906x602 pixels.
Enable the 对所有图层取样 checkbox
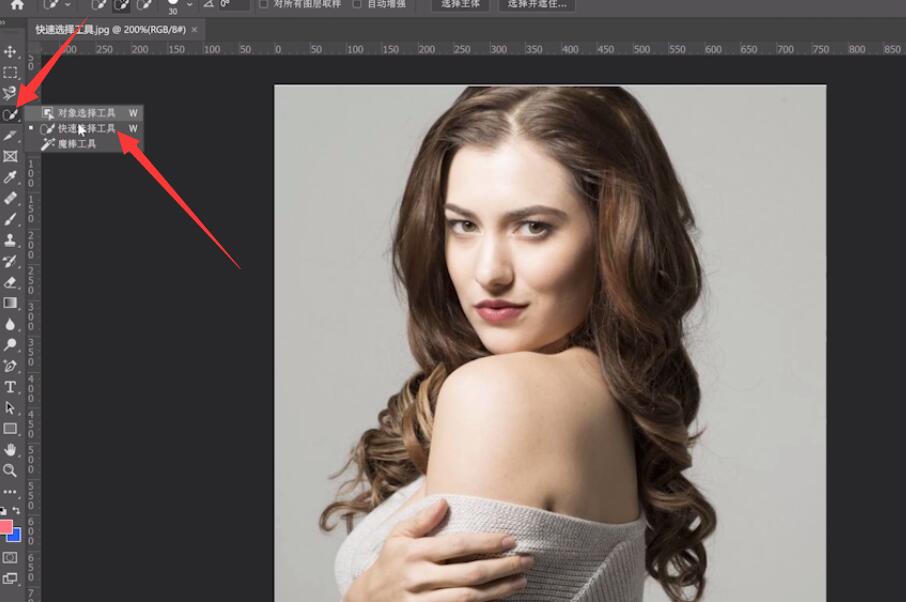click(263, 4)
